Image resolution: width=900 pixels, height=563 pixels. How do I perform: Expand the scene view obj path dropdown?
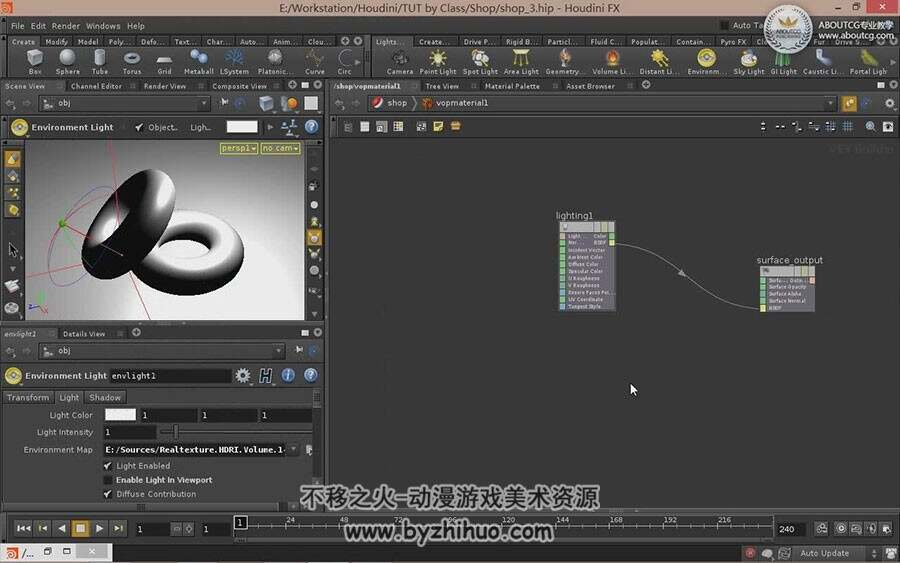pos(204,103)
